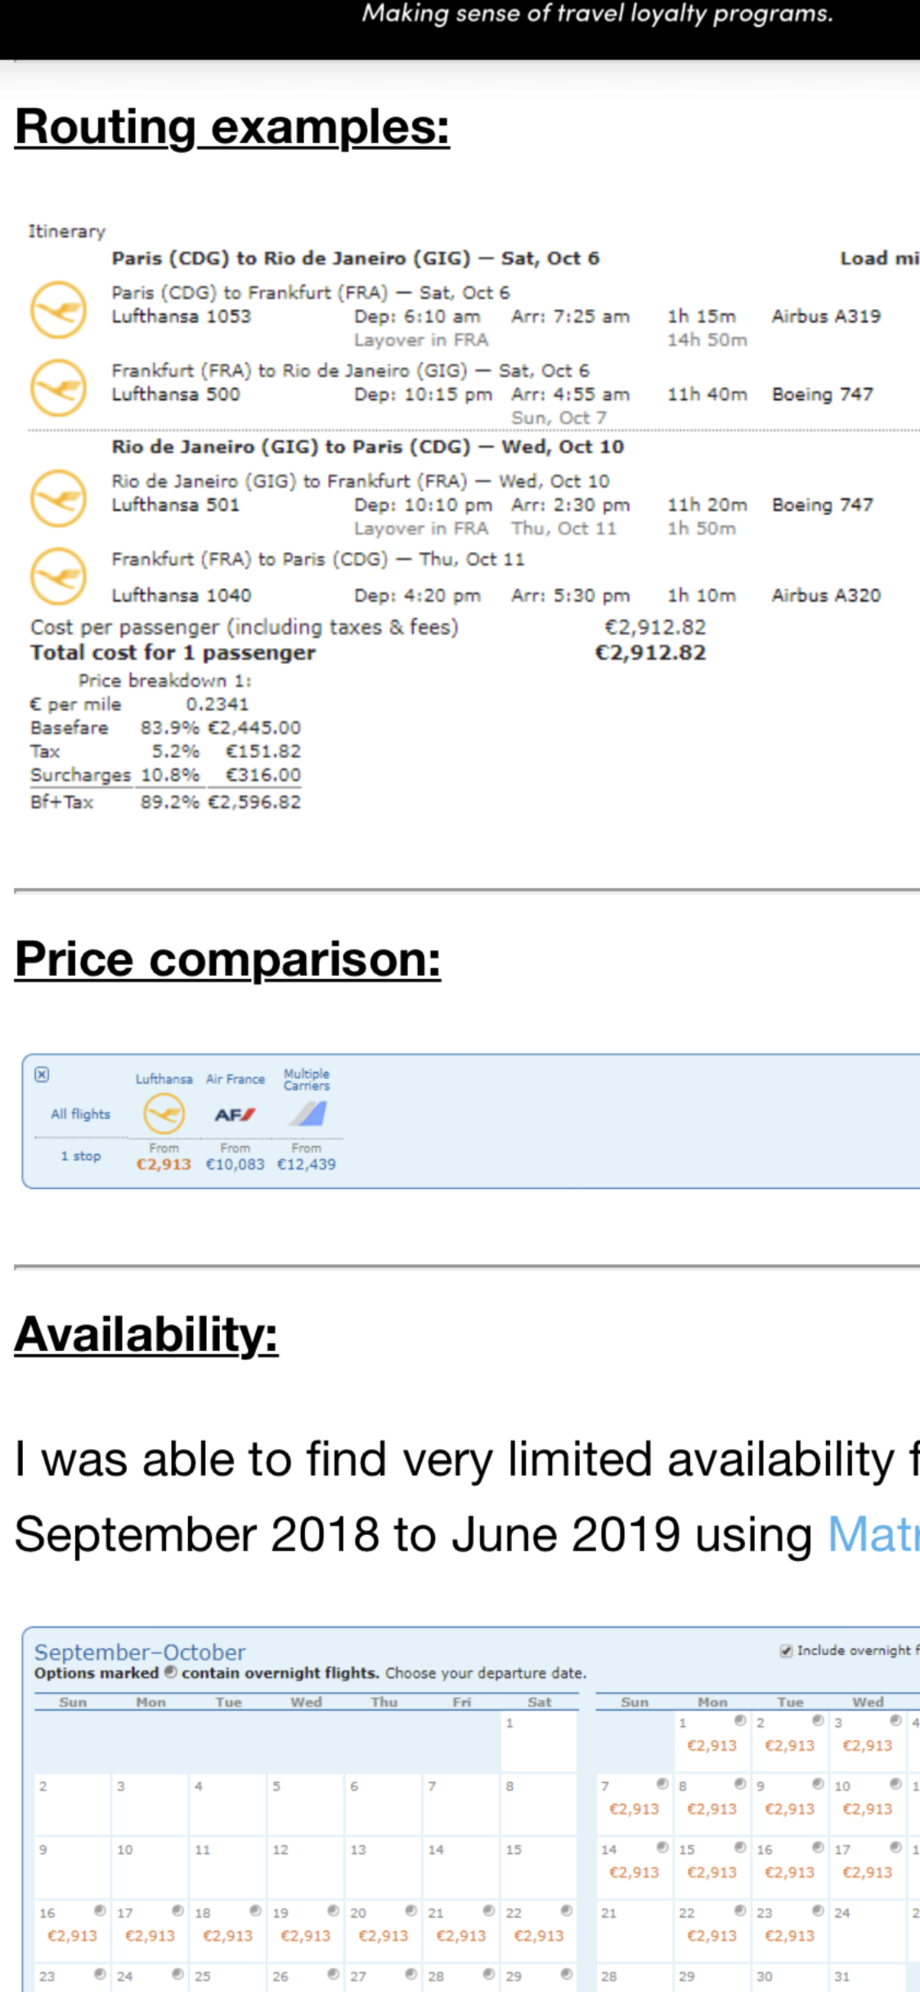Pick the €2,913 fare on September 18
920x1992 pixels.
click(x=228, y=1936)
